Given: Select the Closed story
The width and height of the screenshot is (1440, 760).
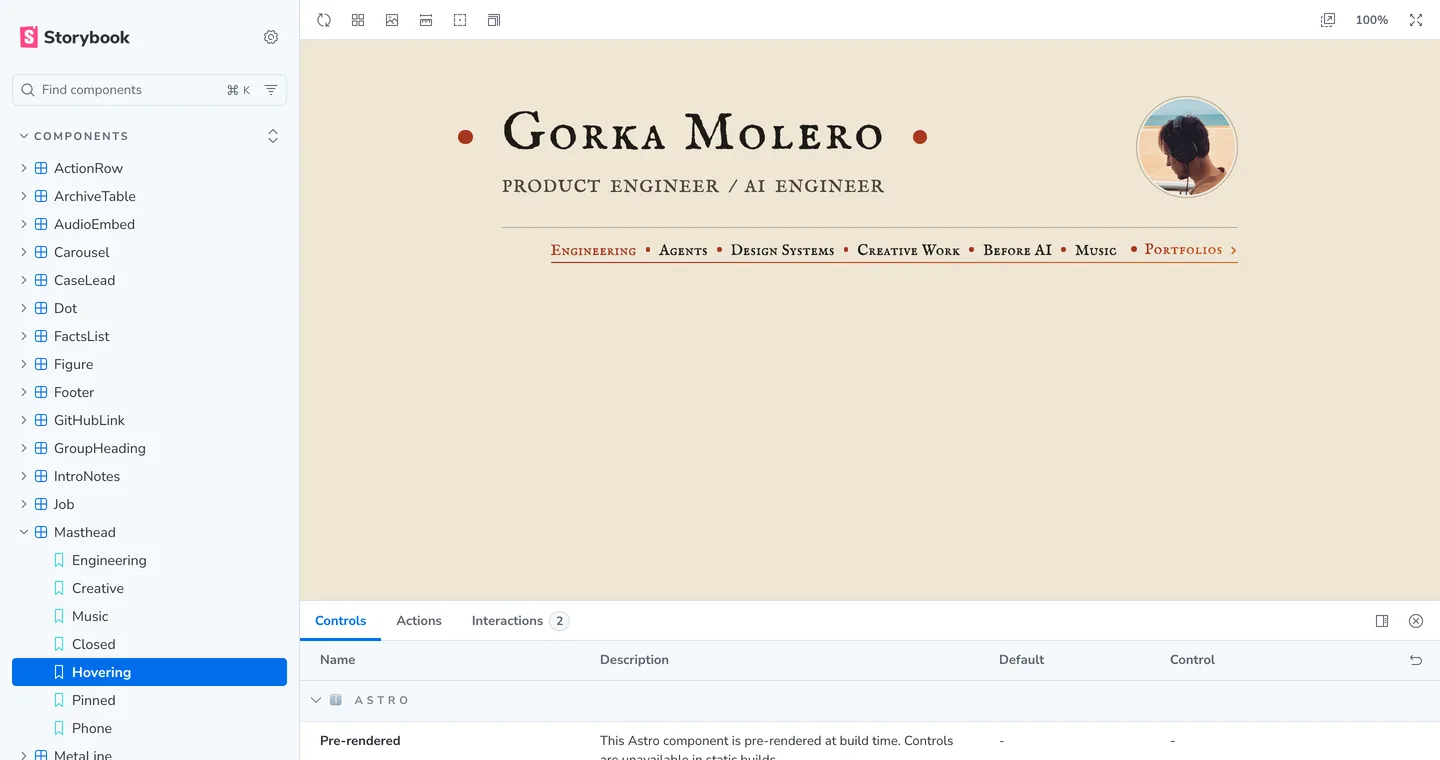Looking at the screenshot, I should point(93,644).
